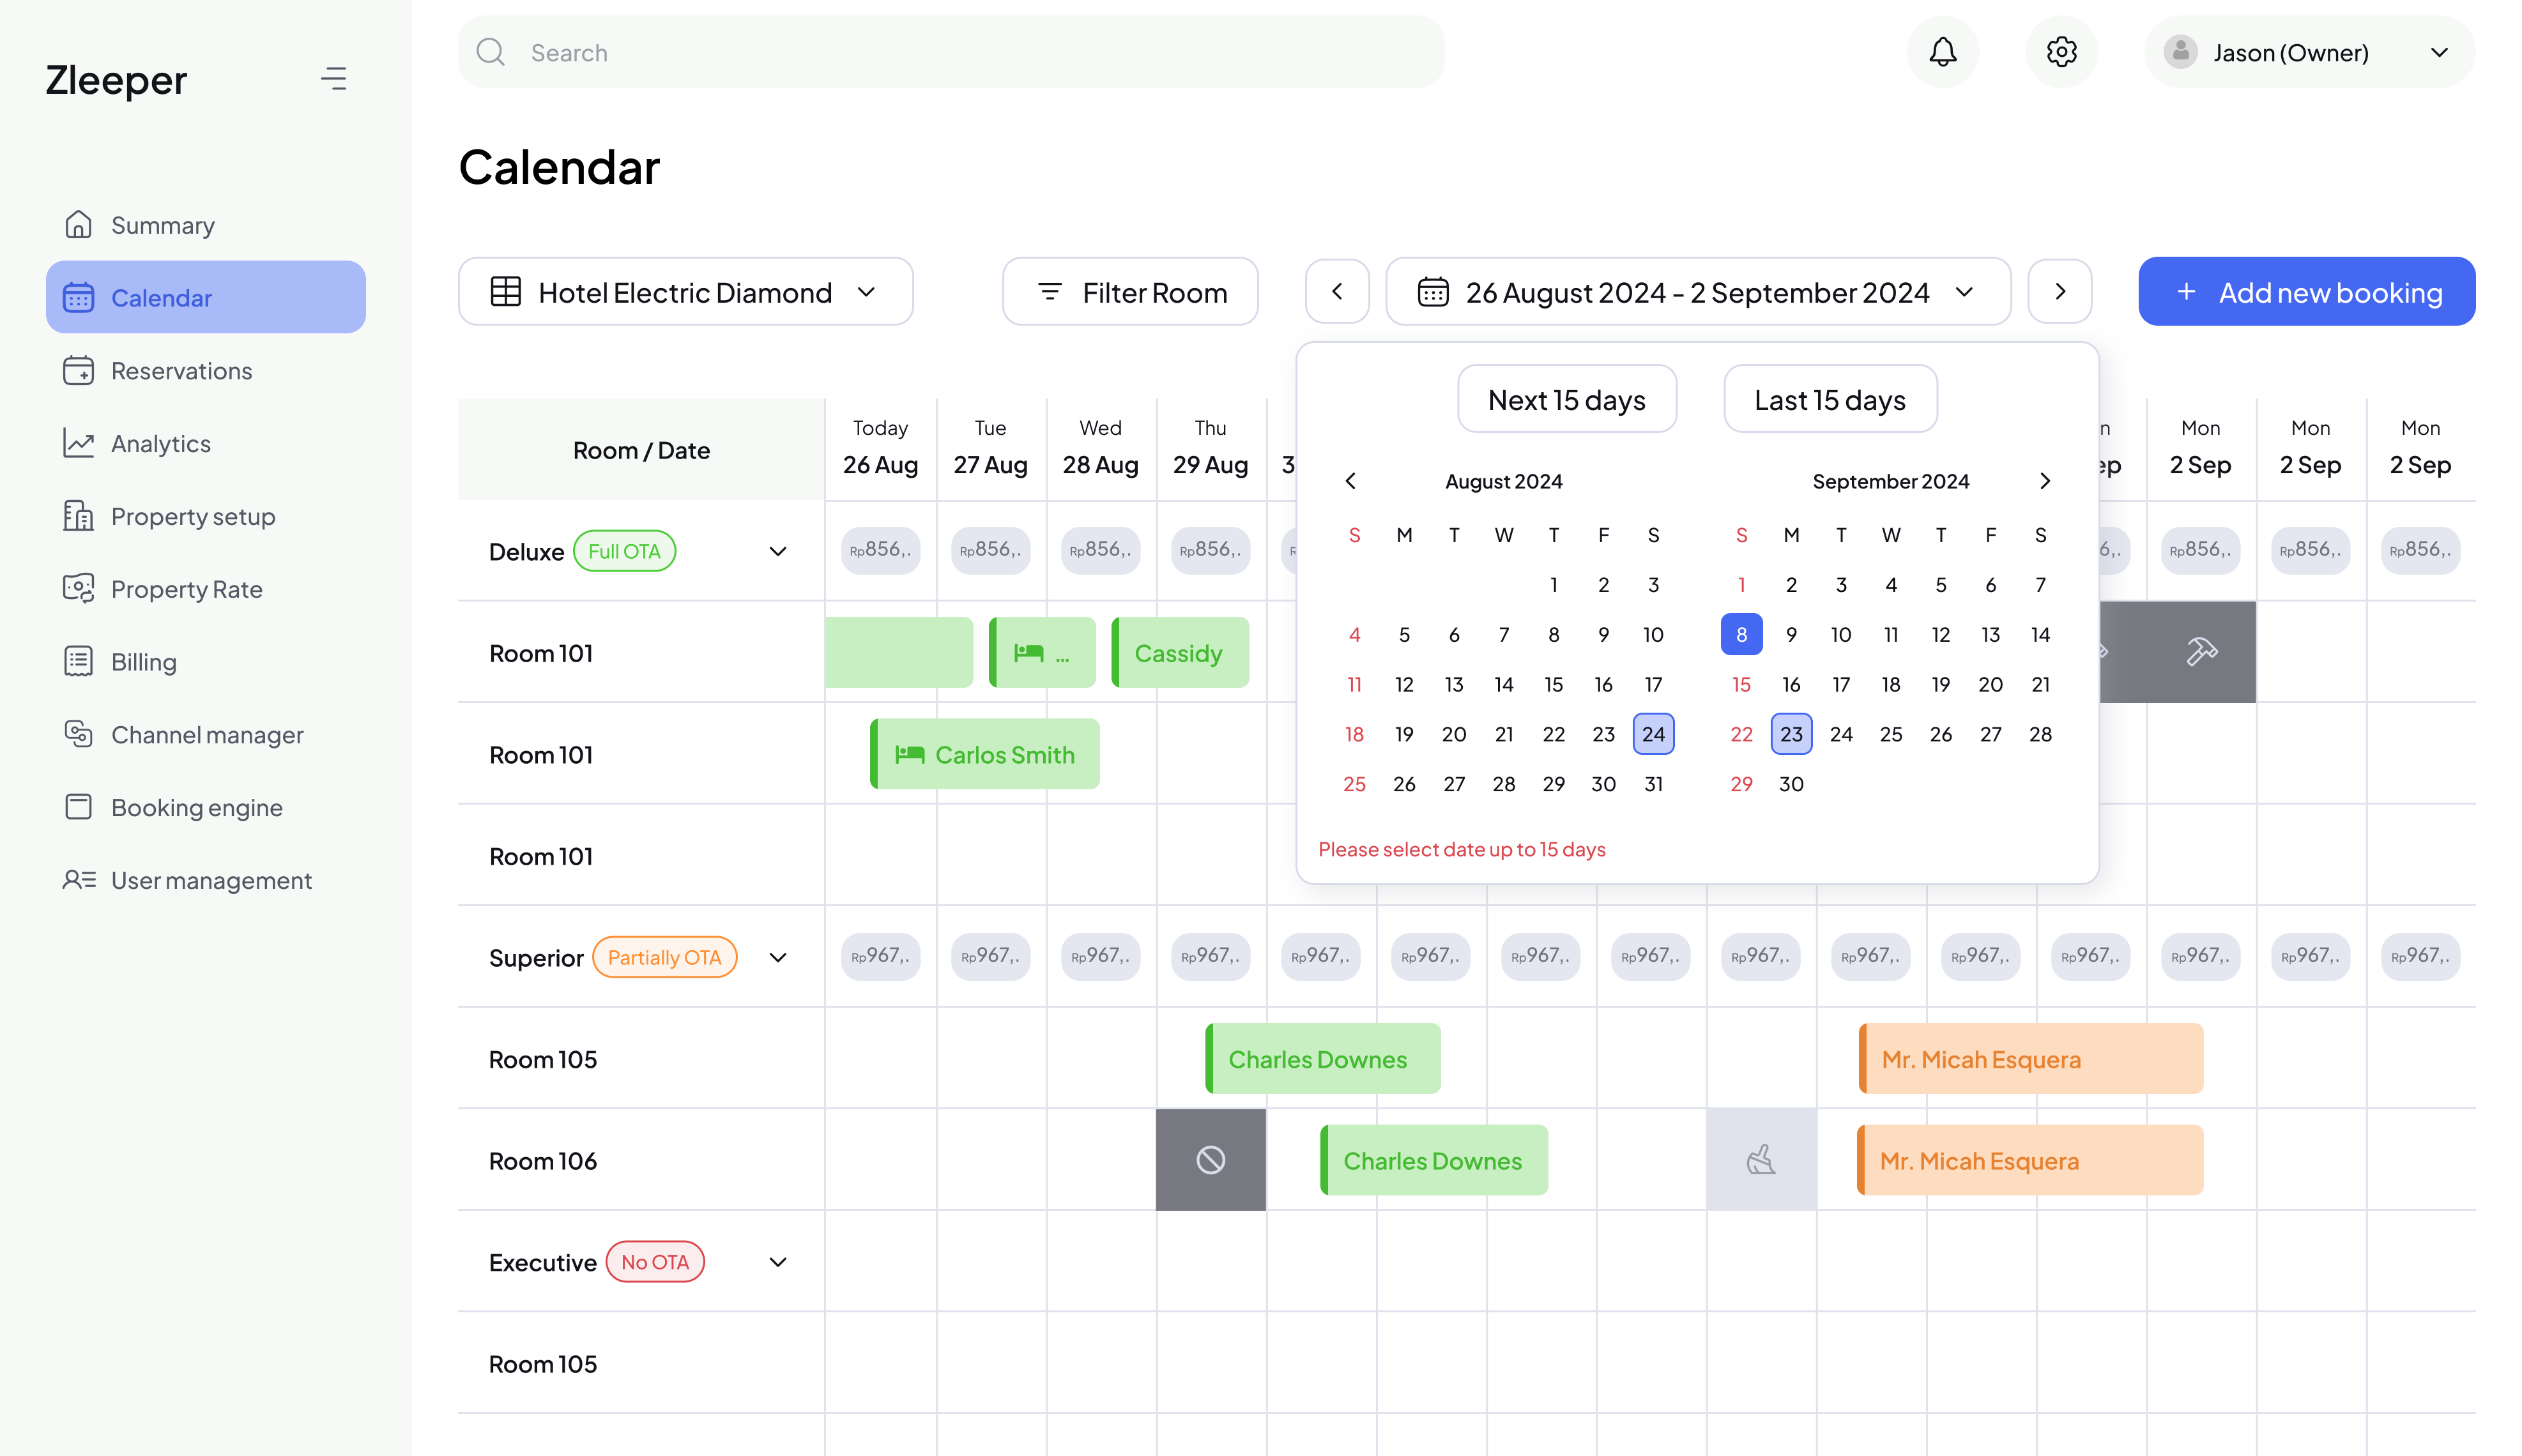Click Jason's user avatar icon

click(x=2180, y=52)
